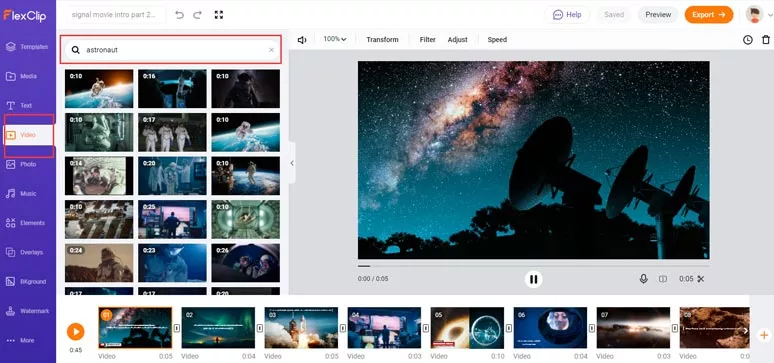This screenshot has width=774, height=363.
Task: Click the undo arrow
Action: 179,15
